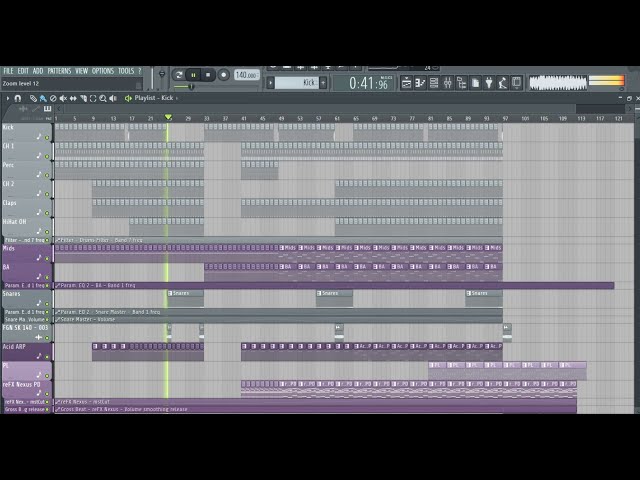
Task: Mute the Kick track via its green light
Action: [47, 138]
